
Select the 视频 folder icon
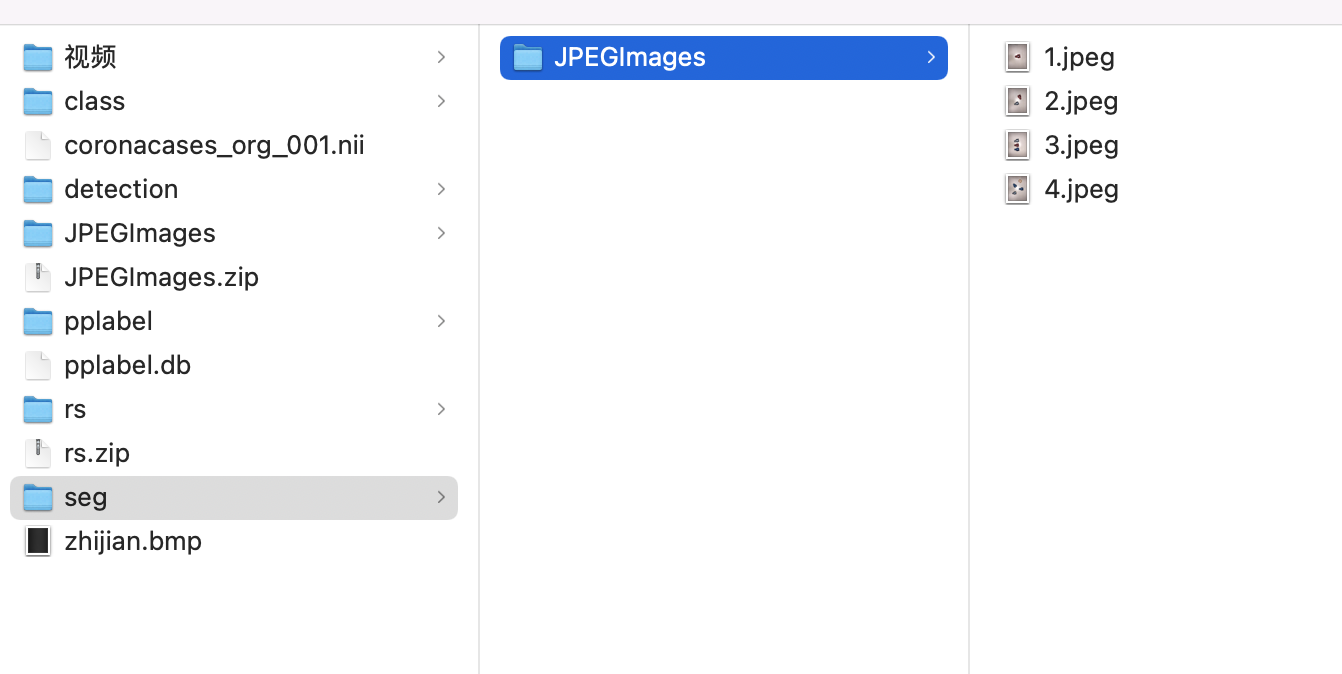(38, 58)
